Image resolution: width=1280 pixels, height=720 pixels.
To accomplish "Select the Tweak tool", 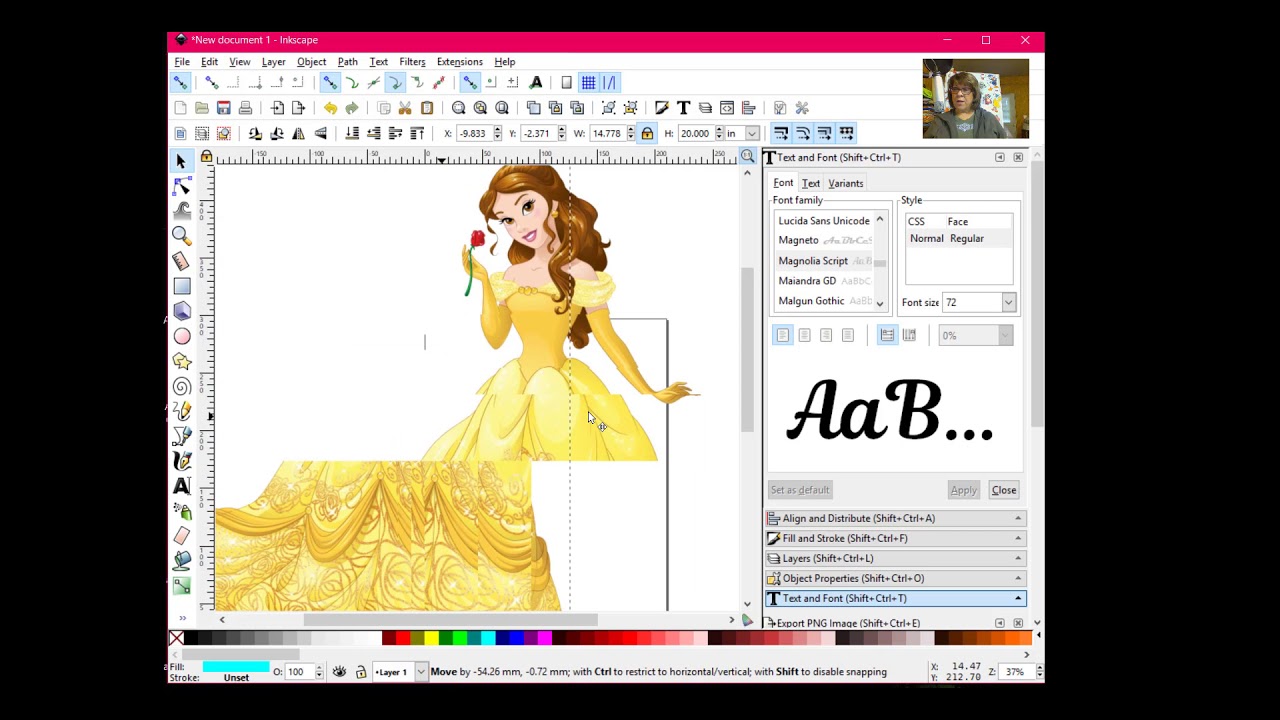I will click(181, 211).
